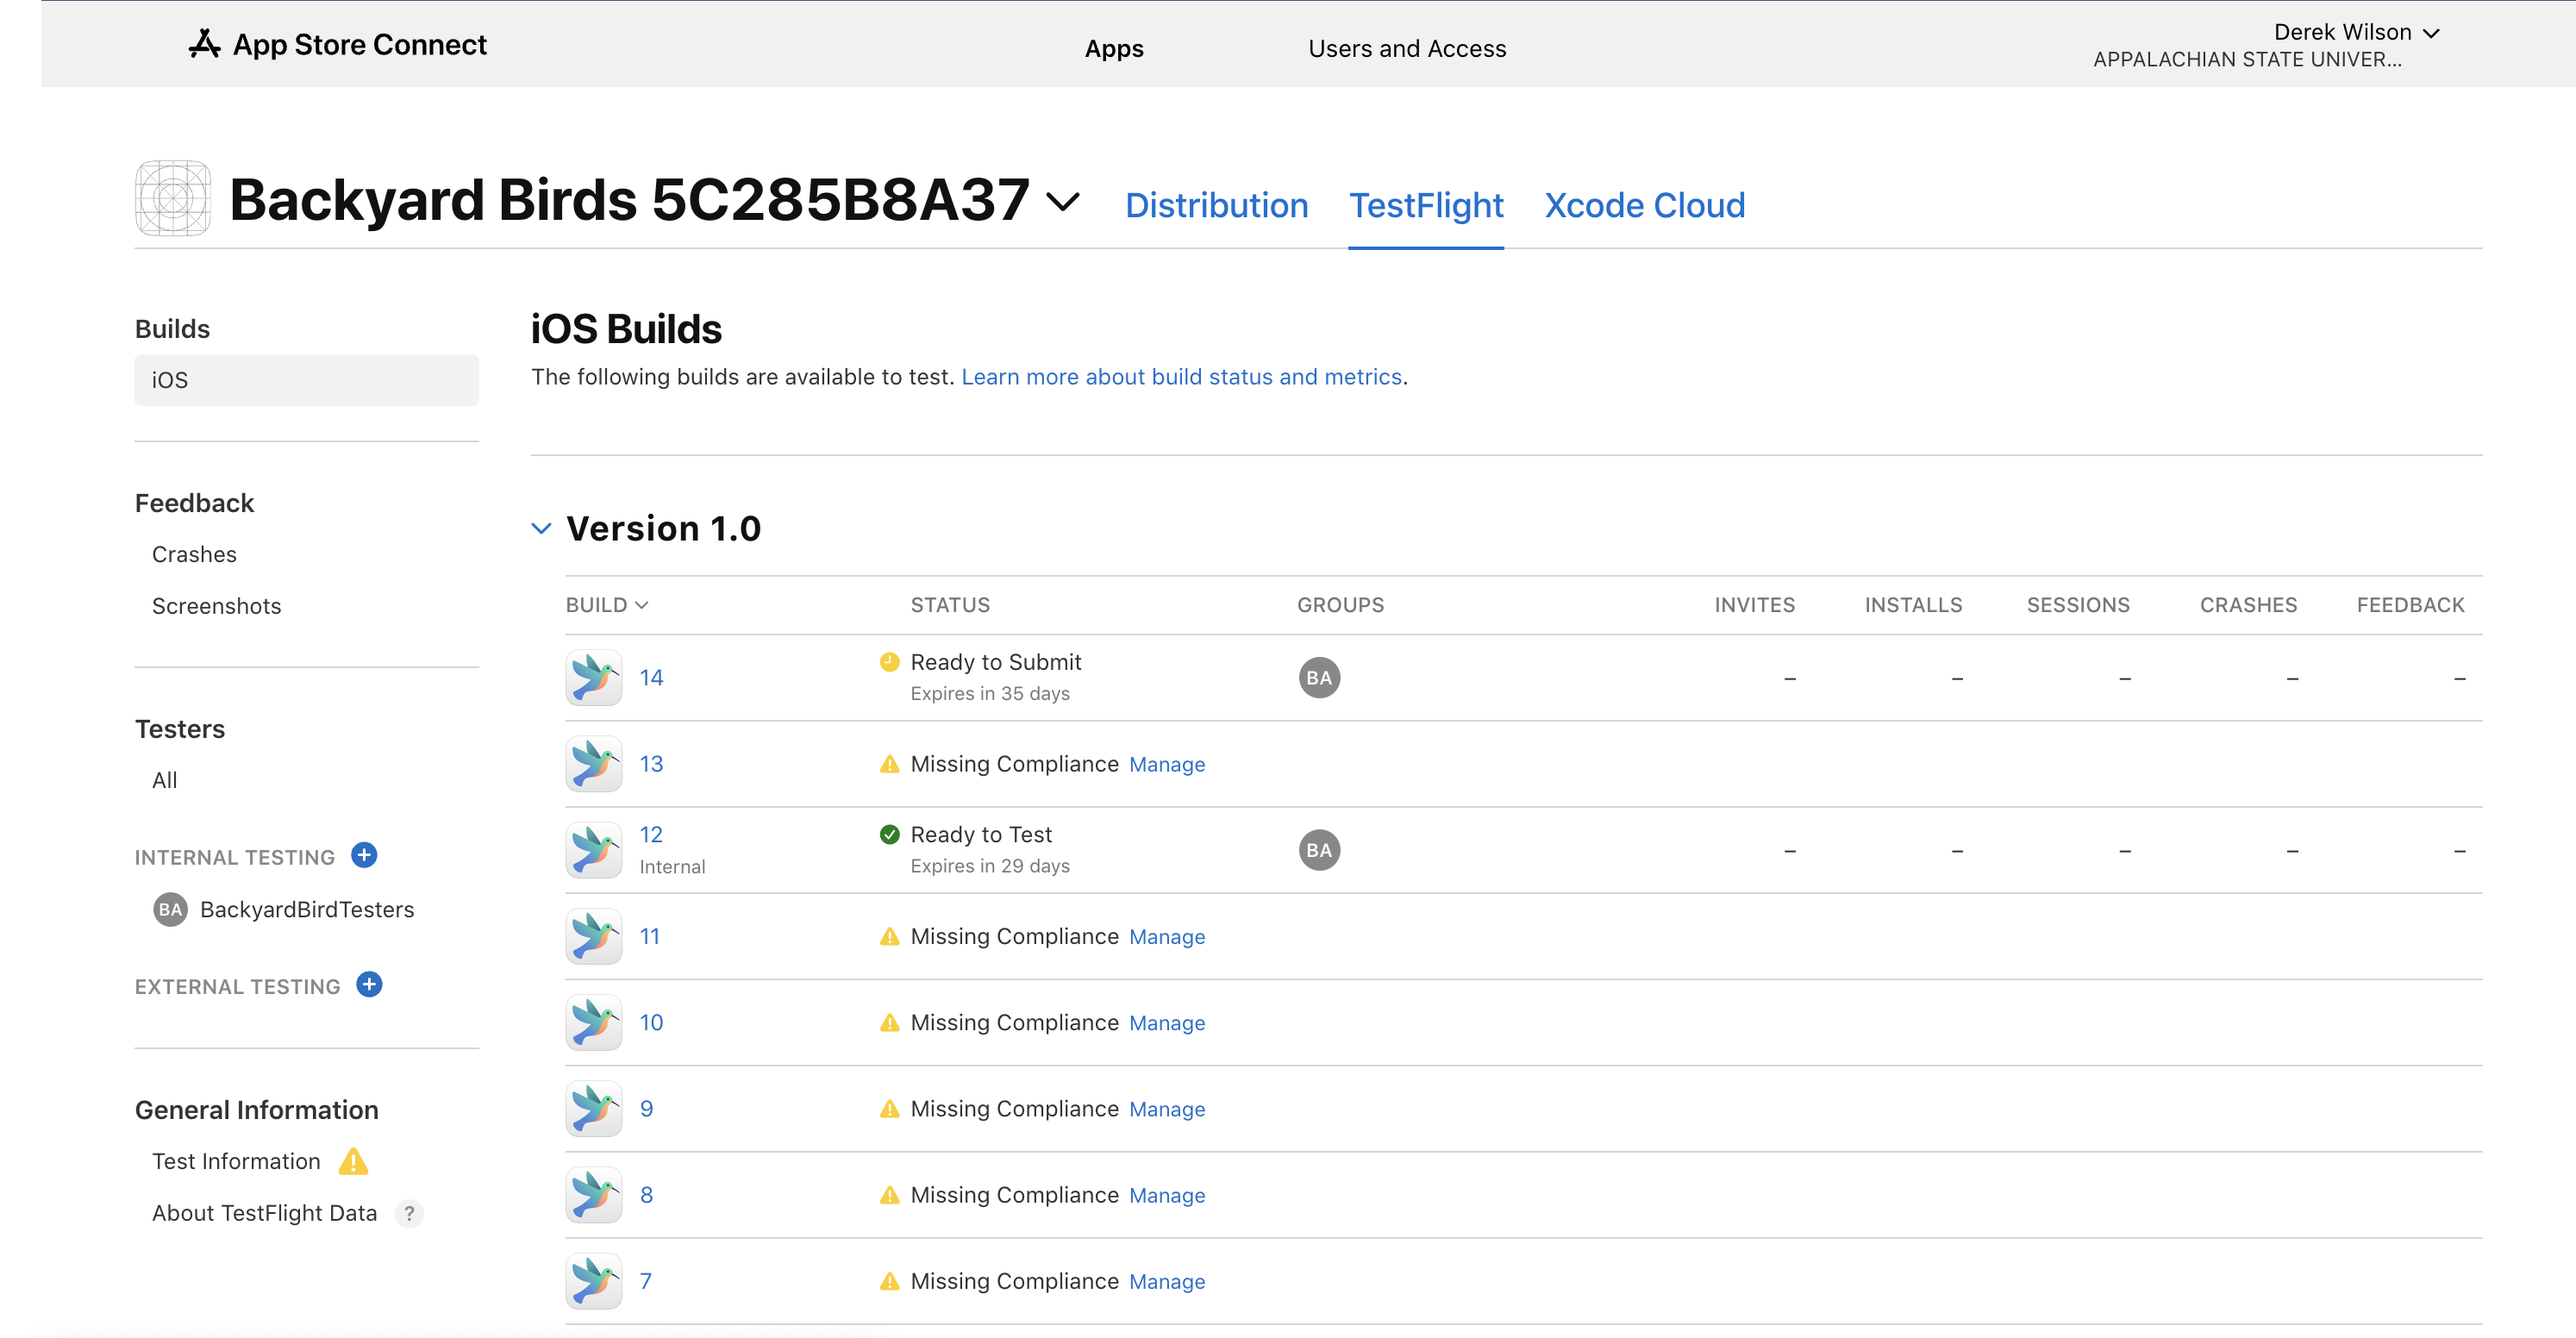This screenshot has height=1338, width=2576.
Task: Open the Apps menu in top bar
Action: pyautogui.click(x=1114, y=48)
